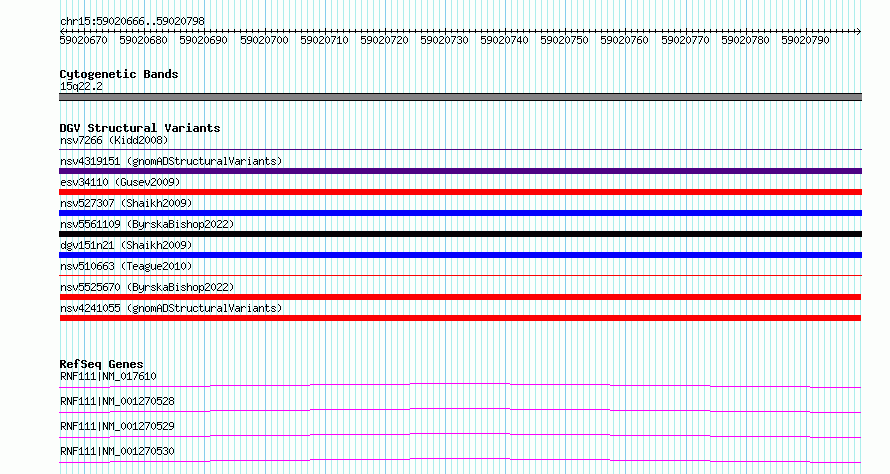Viewport: 890px width, 474px height.
Task: Click the red bar for esv34110
Action: coord(460,192)
